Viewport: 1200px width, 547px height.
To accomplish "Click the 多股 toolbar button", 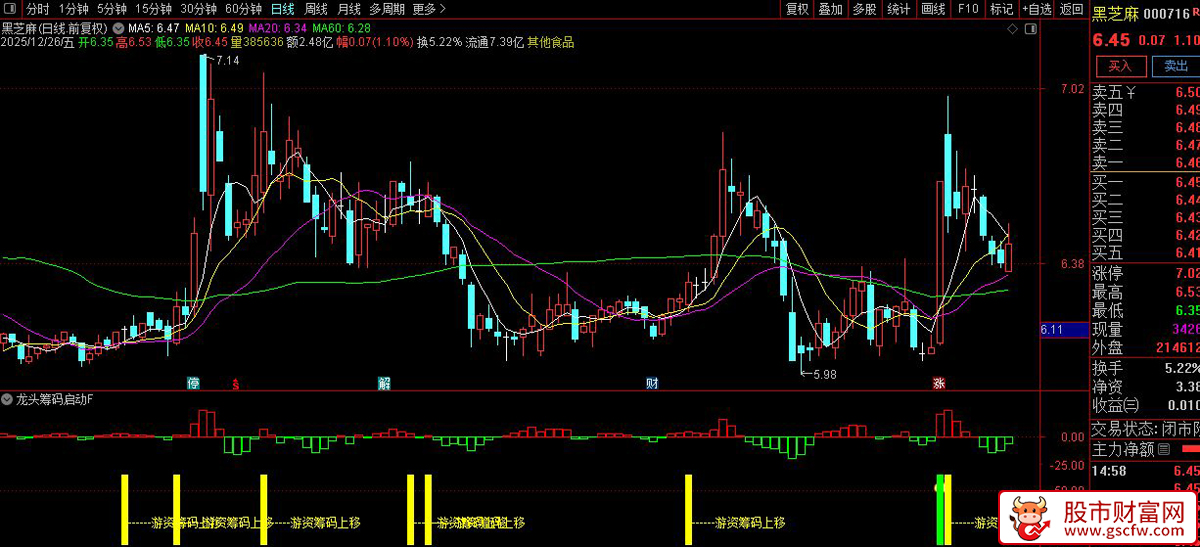I will coord(865,9).
